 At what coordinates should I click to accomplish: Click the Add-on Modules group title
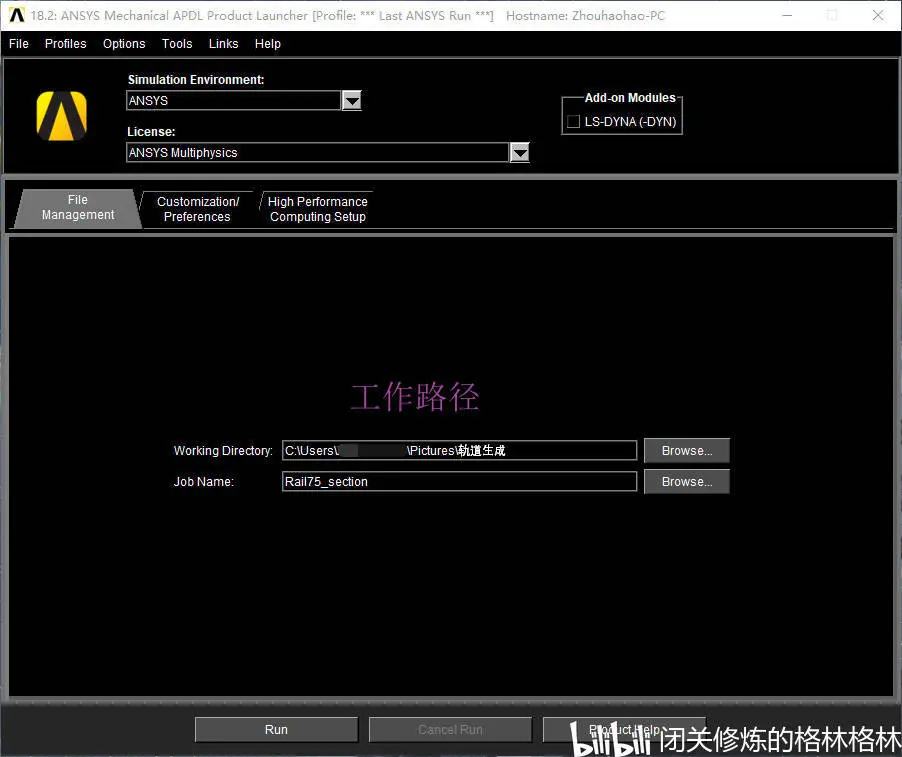[630, 98]
